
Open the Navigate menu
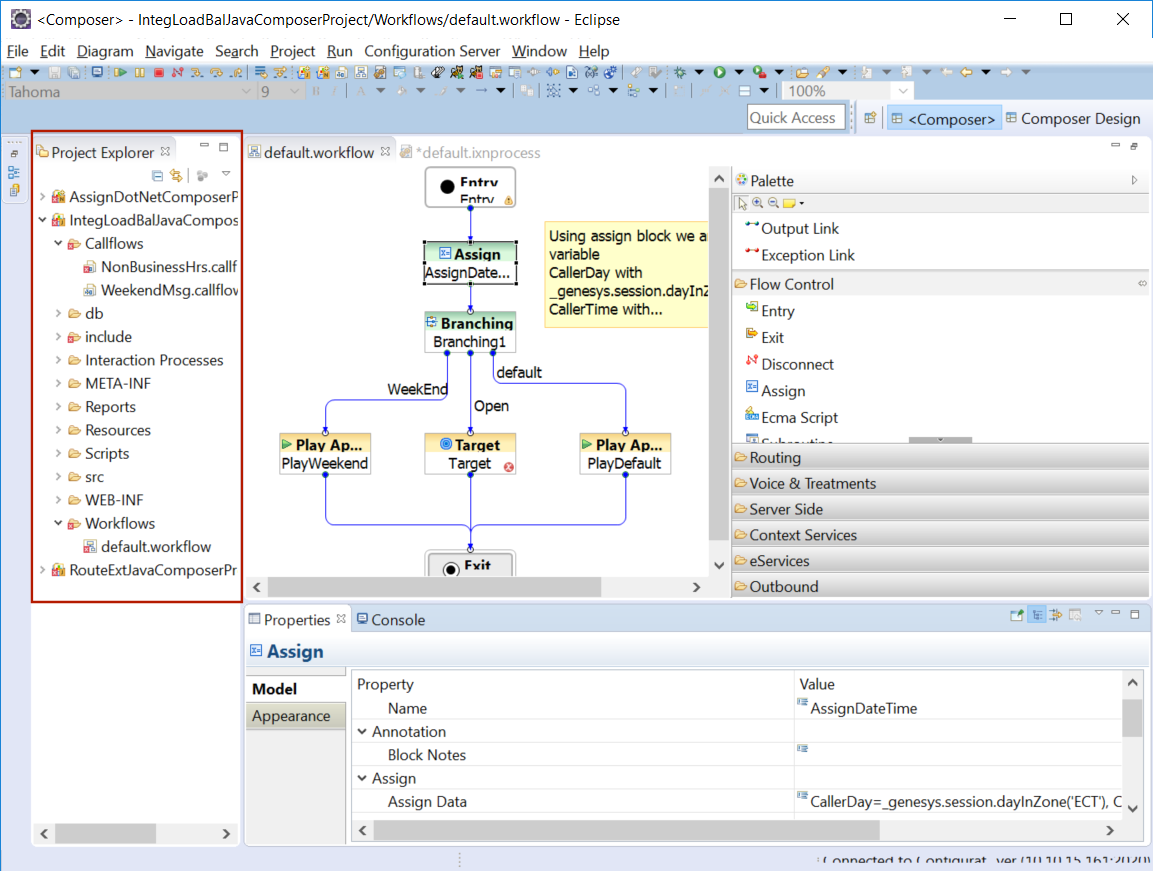174,51
